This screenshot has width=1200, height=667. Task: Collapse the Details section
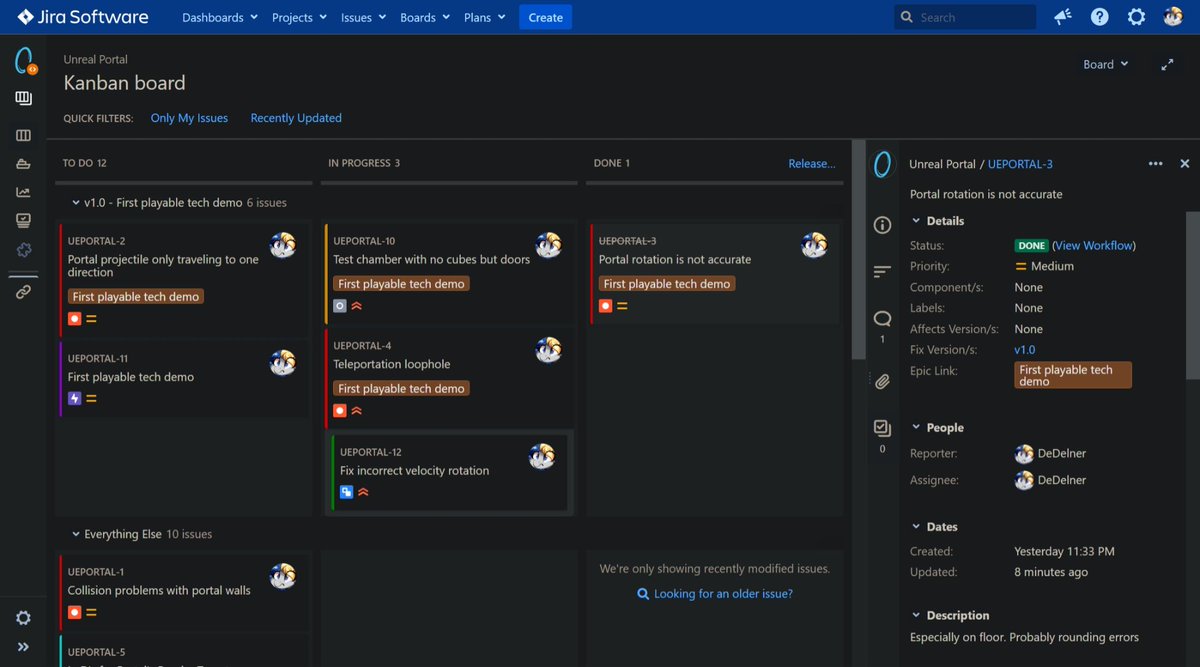pyautogui.click(x=916, y=221)
